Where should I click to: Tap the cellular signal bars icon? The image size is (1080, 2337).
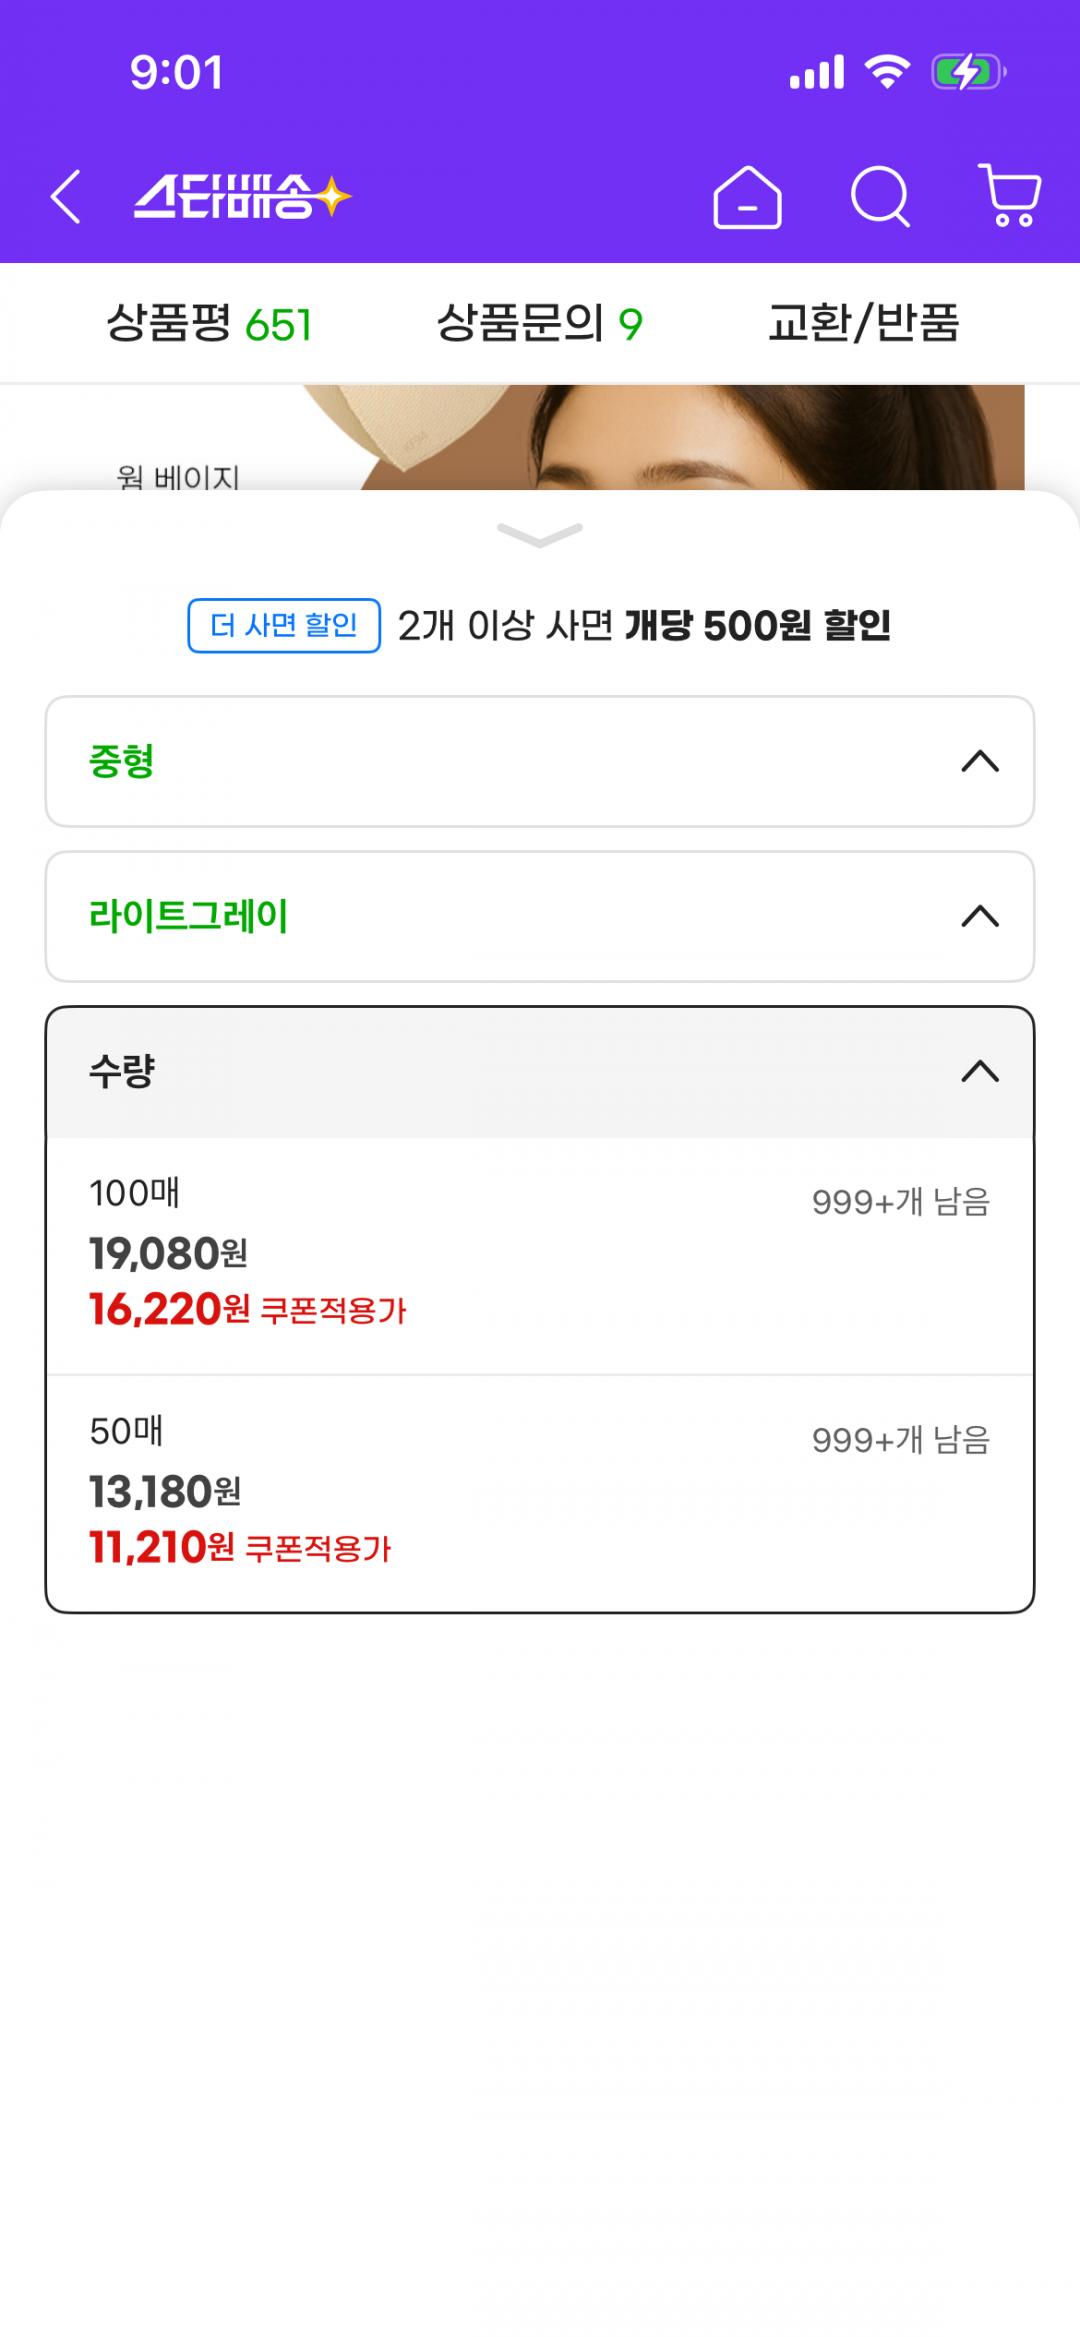coord(817,72)
